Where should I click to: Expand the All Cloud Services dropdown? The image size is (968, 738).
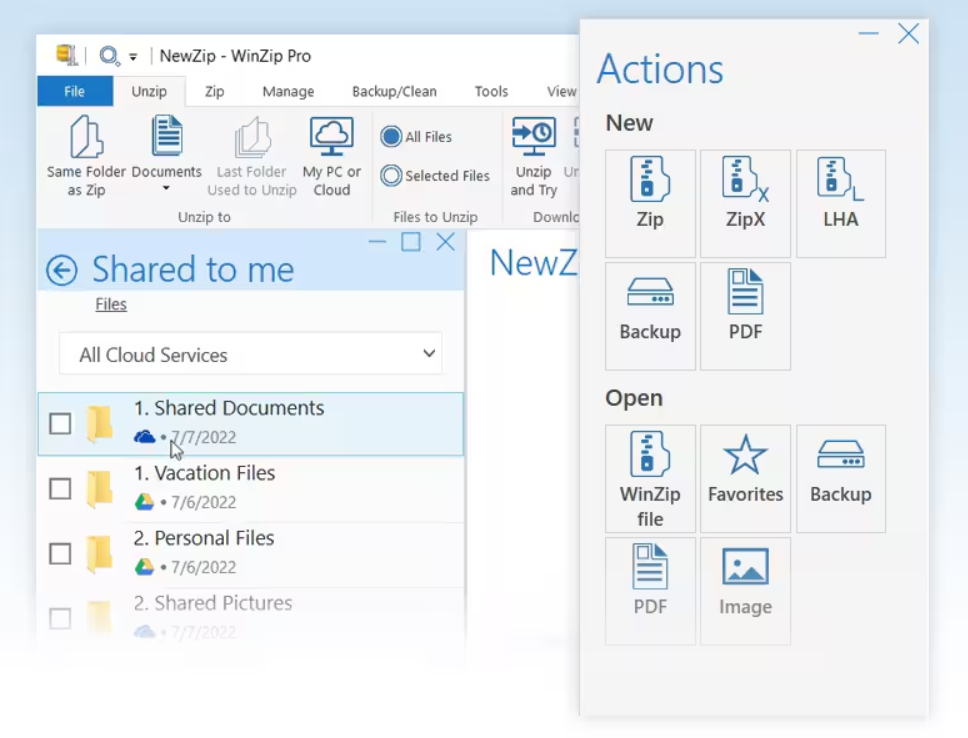point(429,354)
